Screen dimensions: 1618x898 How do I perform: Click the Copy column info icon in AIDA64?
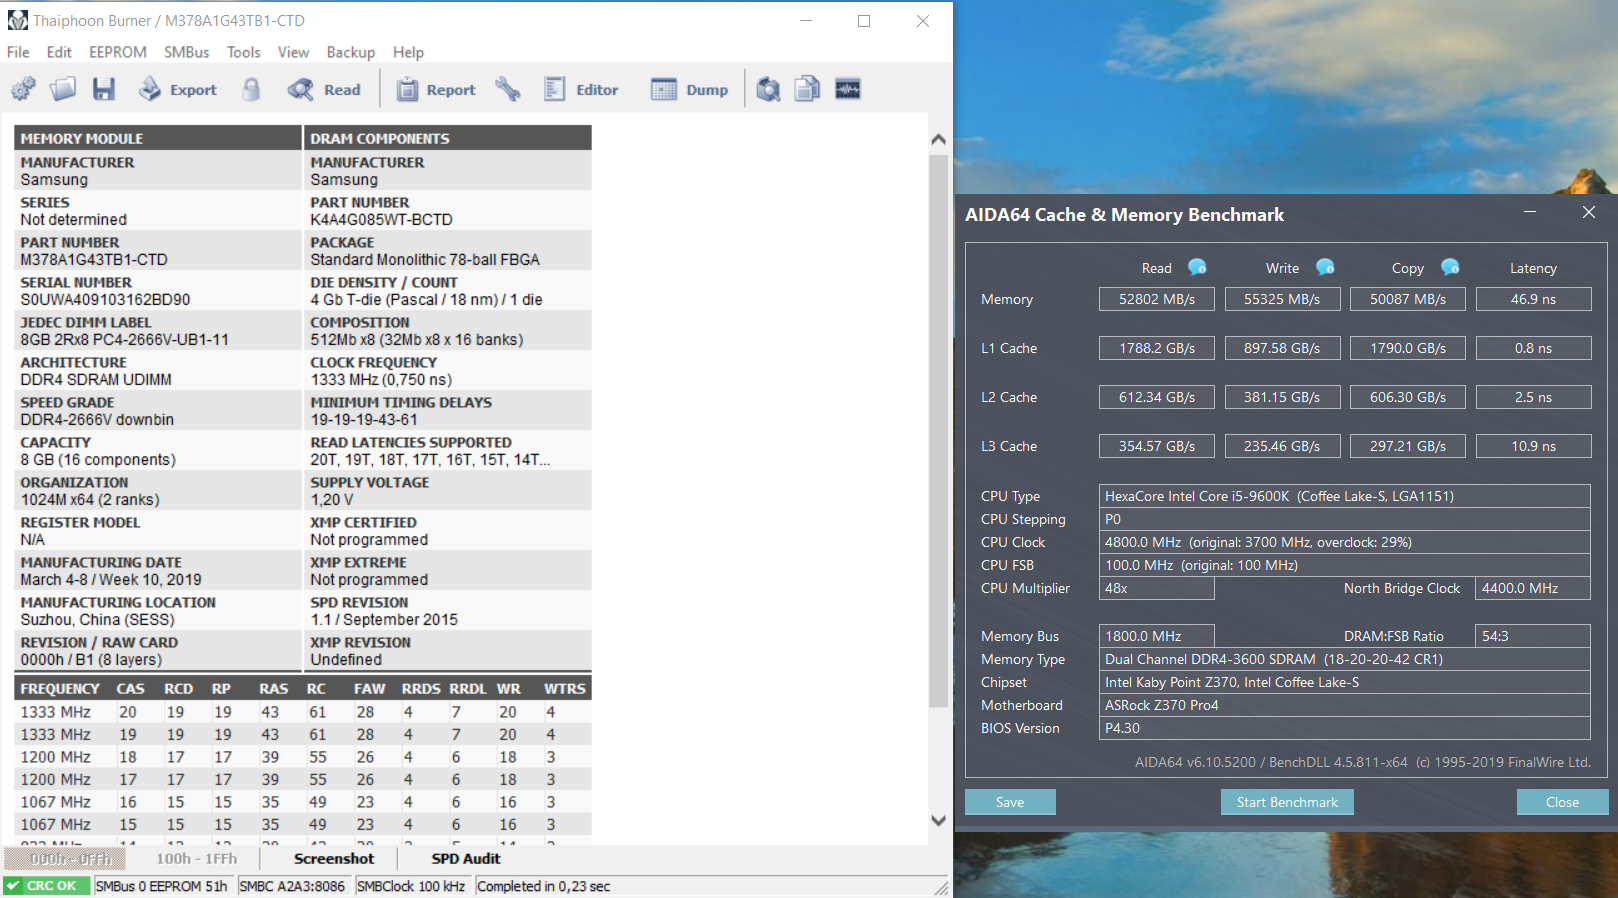point(1450,267)
